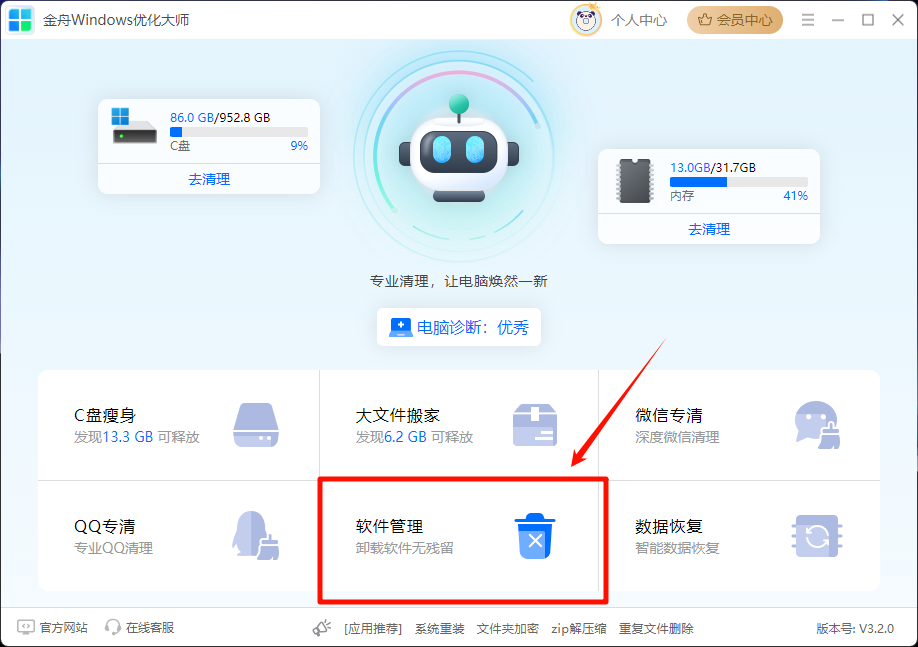Click the robot mascot in center
This screenshot has height=647, width=918.
pos(459,150)
